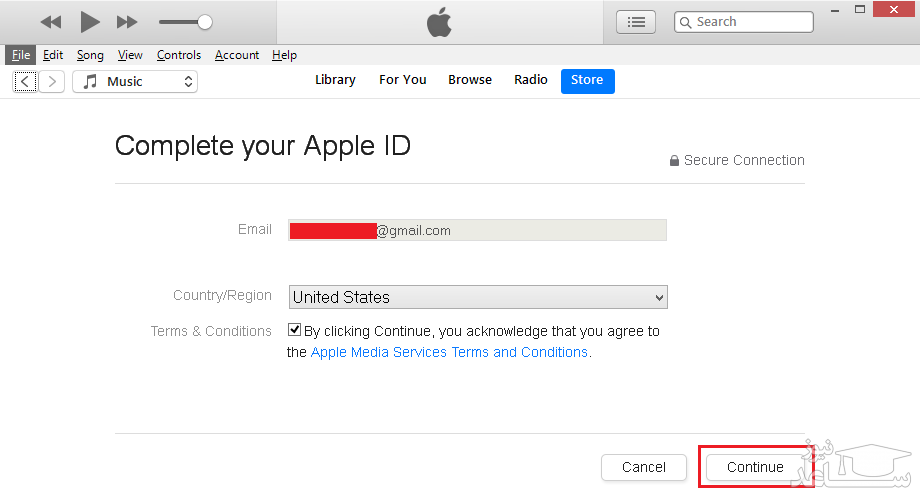The height and width of the screenshot is (496, 920).
Task: Click the Apple logo in the header
Action: (x=439, y=22)
